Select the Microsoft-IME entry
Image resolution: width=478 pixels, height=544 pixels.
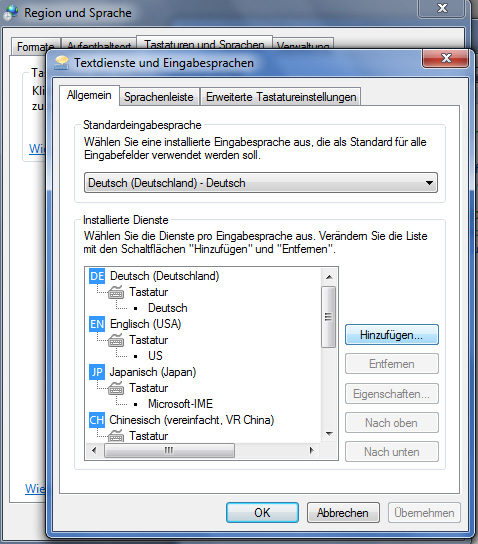[x=180, y=403]
